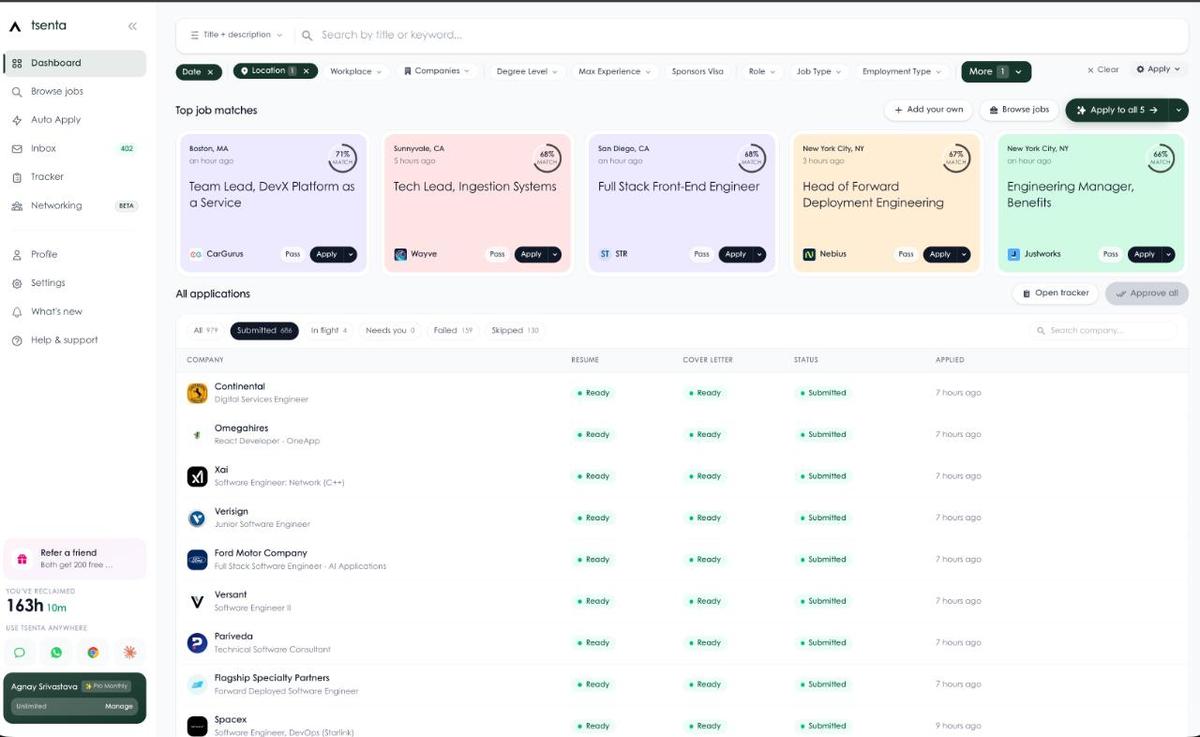Screen dimensions: 1200x737
Task: Click the chat bubble icon under Use Tsenta Anywhere
Action: click(x=19, y=652)
